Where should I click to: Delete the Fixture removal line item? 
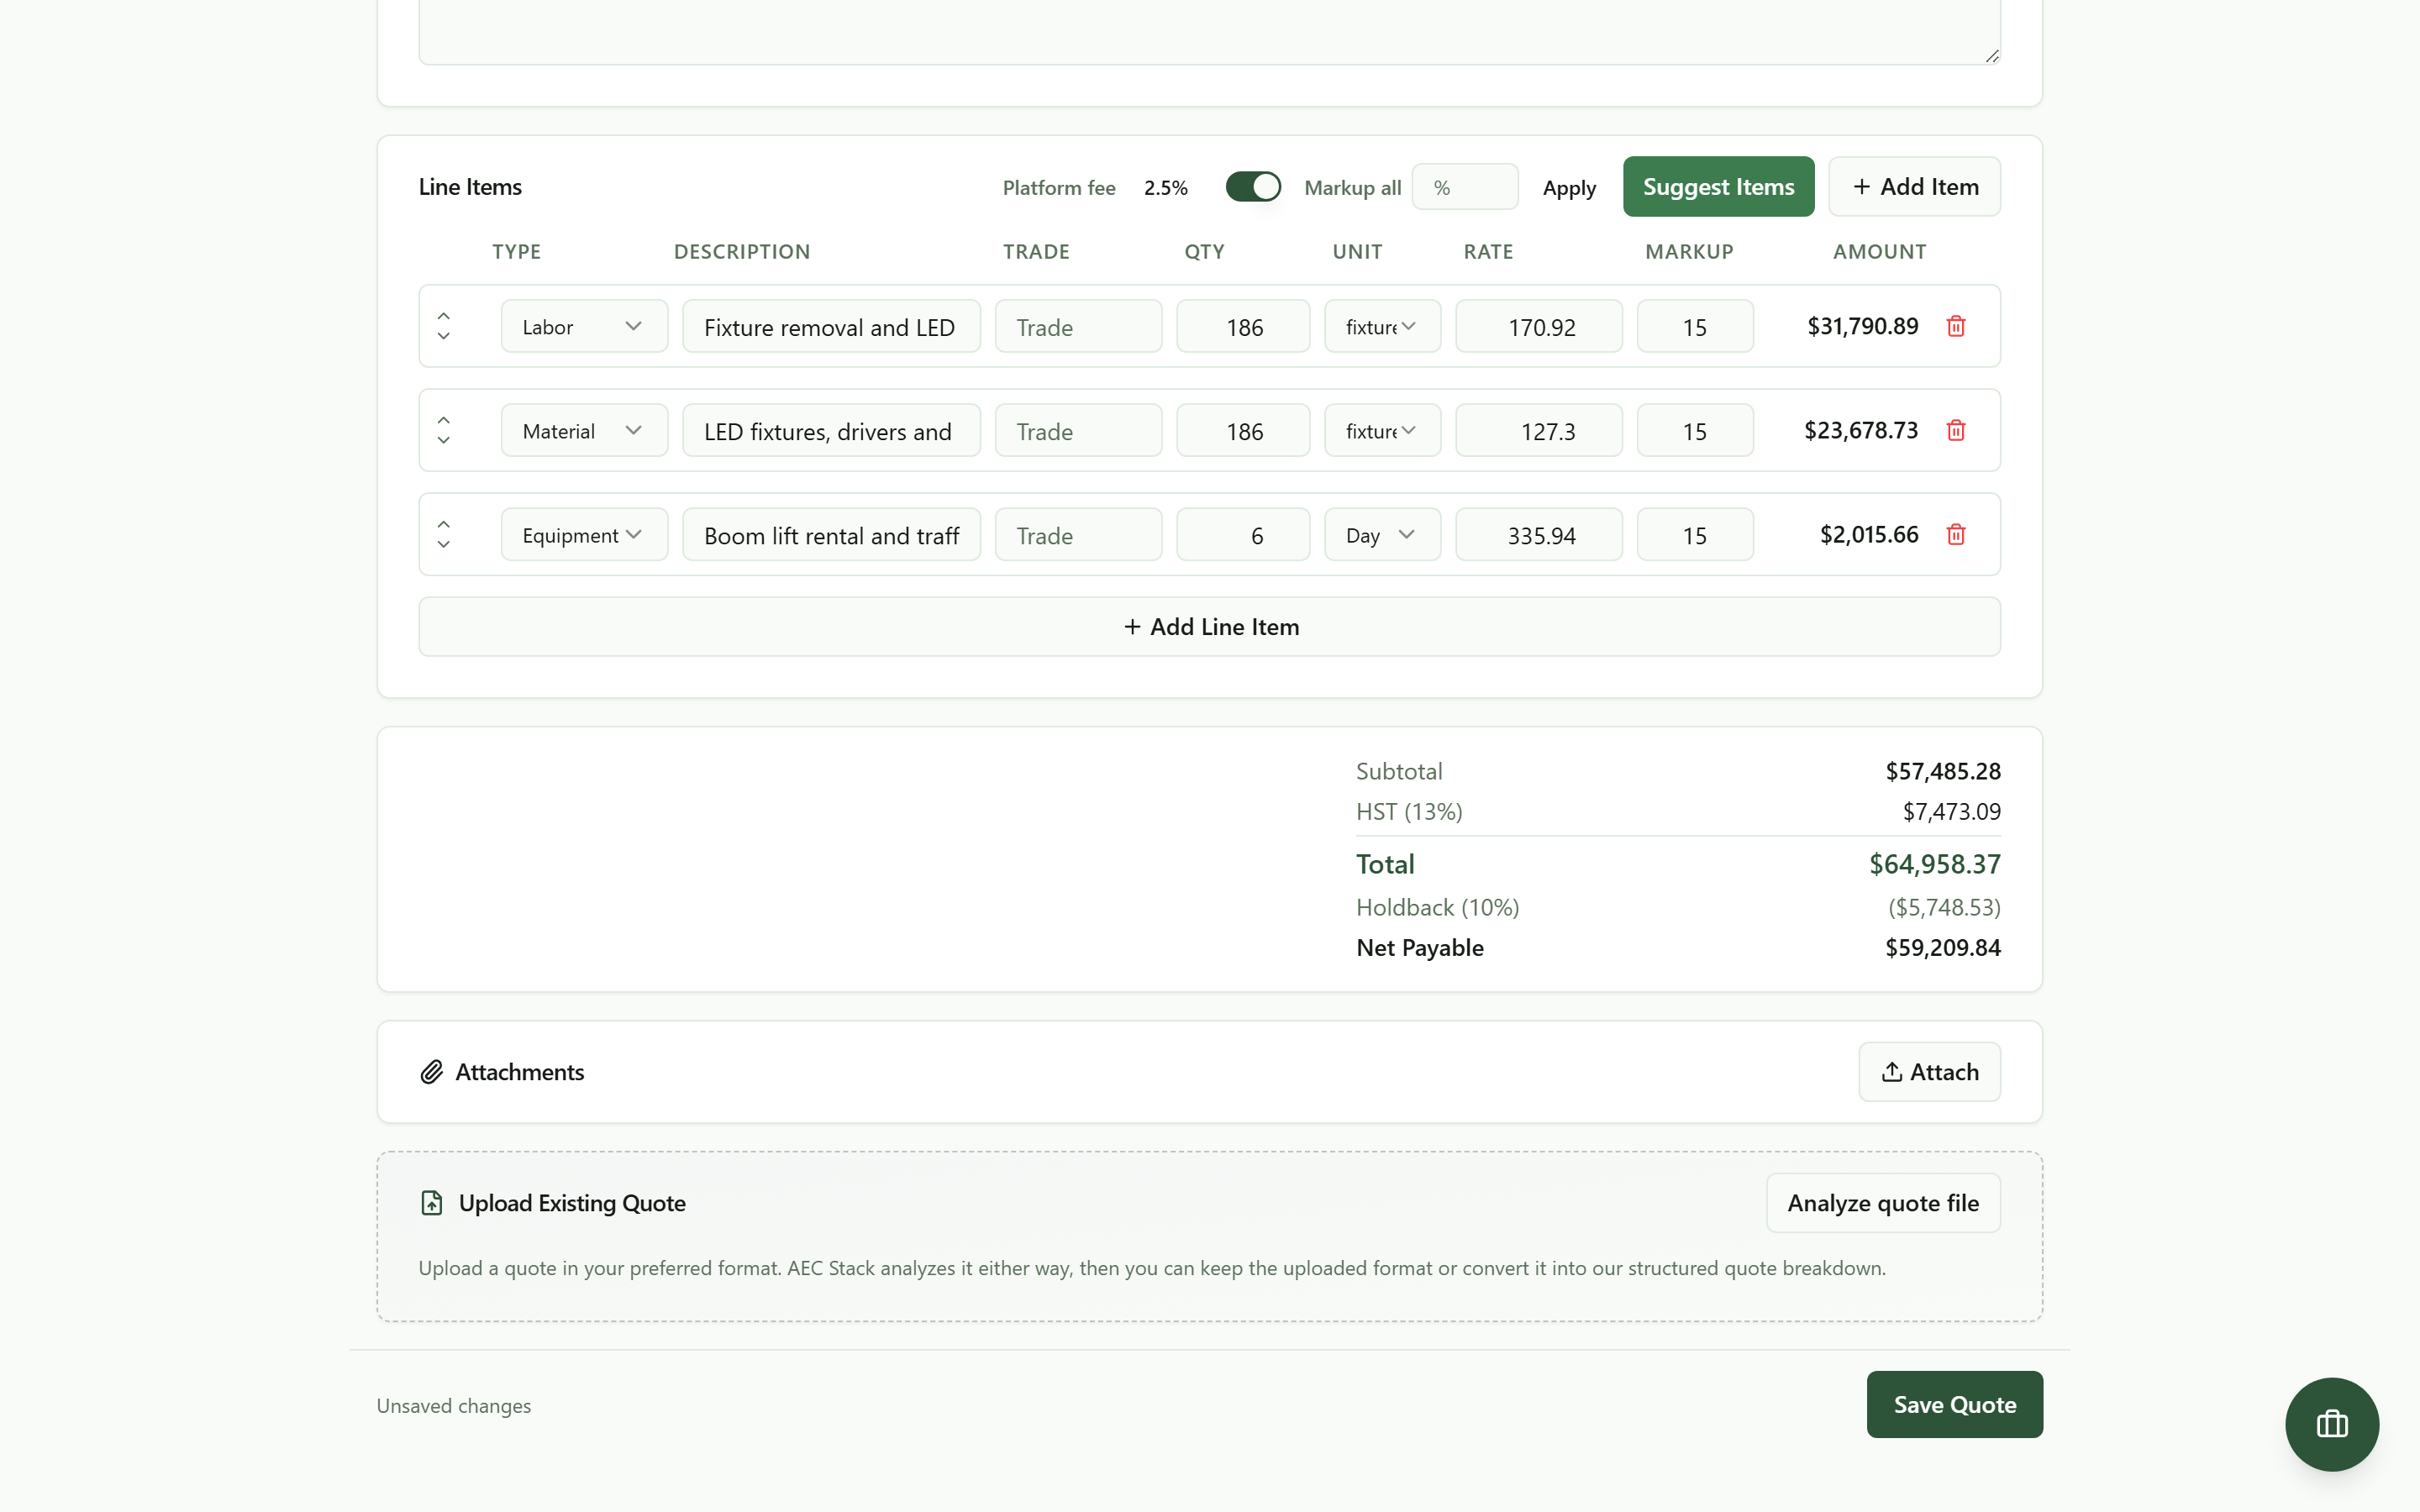(x=1956, y=326)
